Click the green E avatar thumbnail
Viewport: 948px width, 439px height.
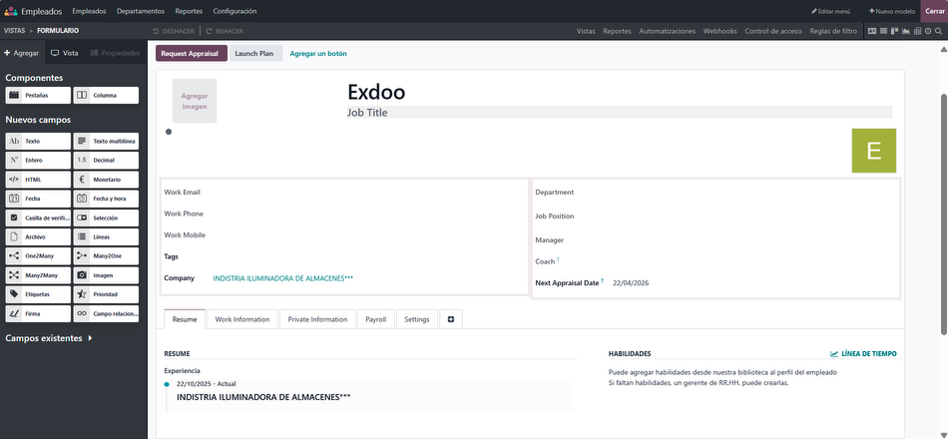pos(874,151)
